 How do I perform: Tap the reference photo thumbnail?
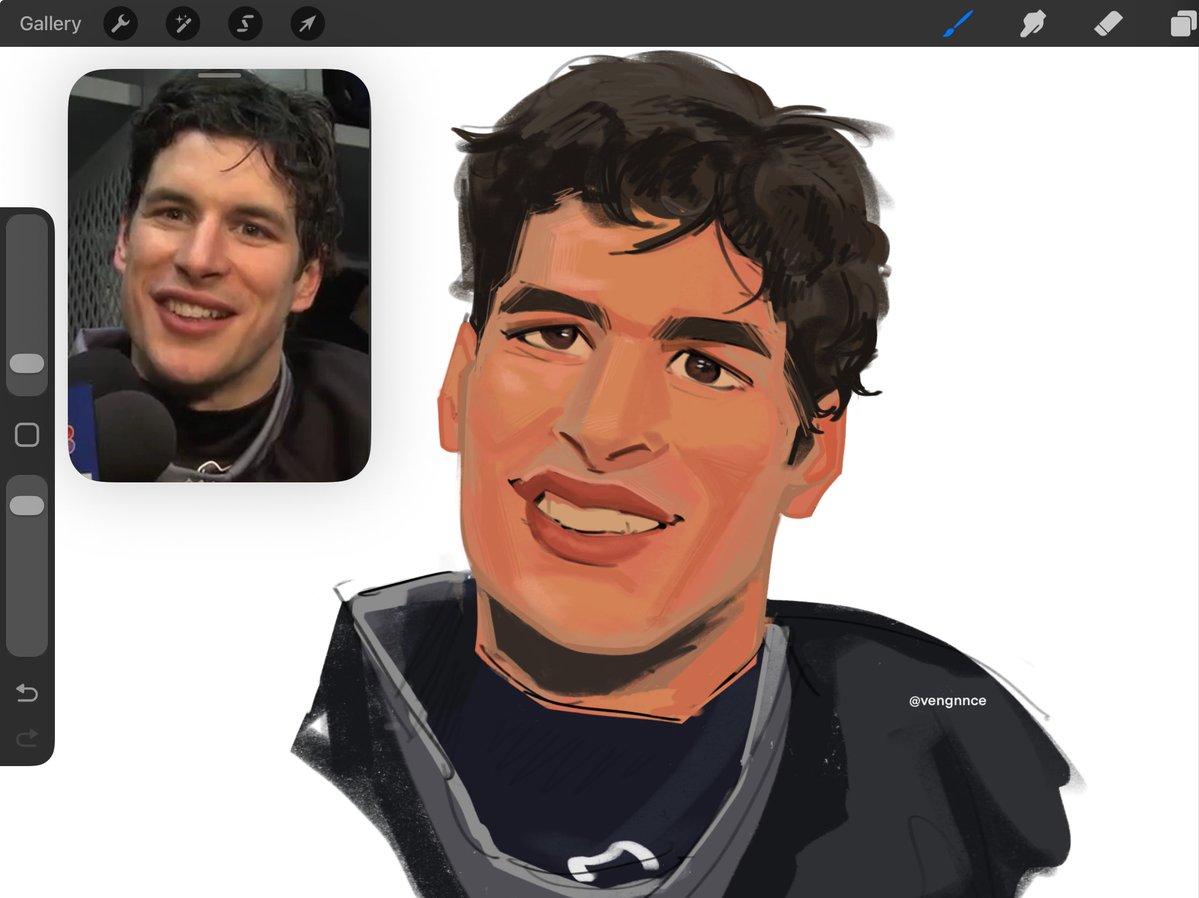(x=219, y=275)
